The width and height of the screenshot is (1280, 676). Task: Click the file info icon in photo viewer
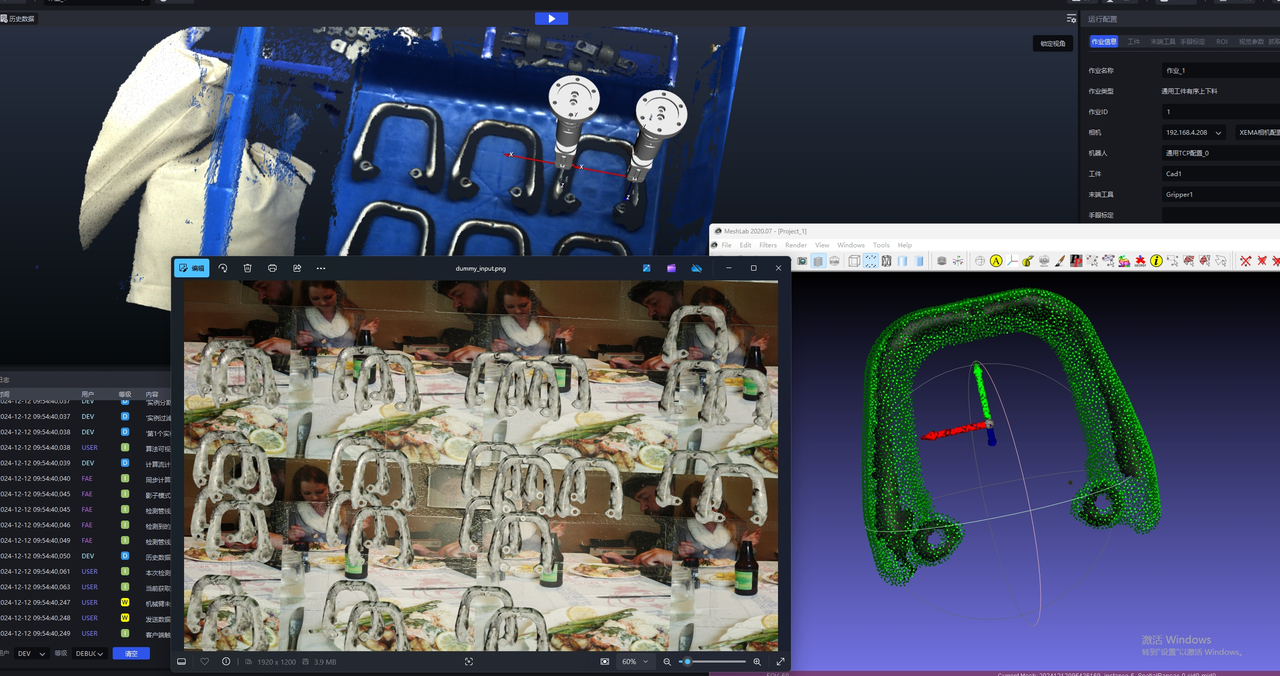click(x=226, y=662)
